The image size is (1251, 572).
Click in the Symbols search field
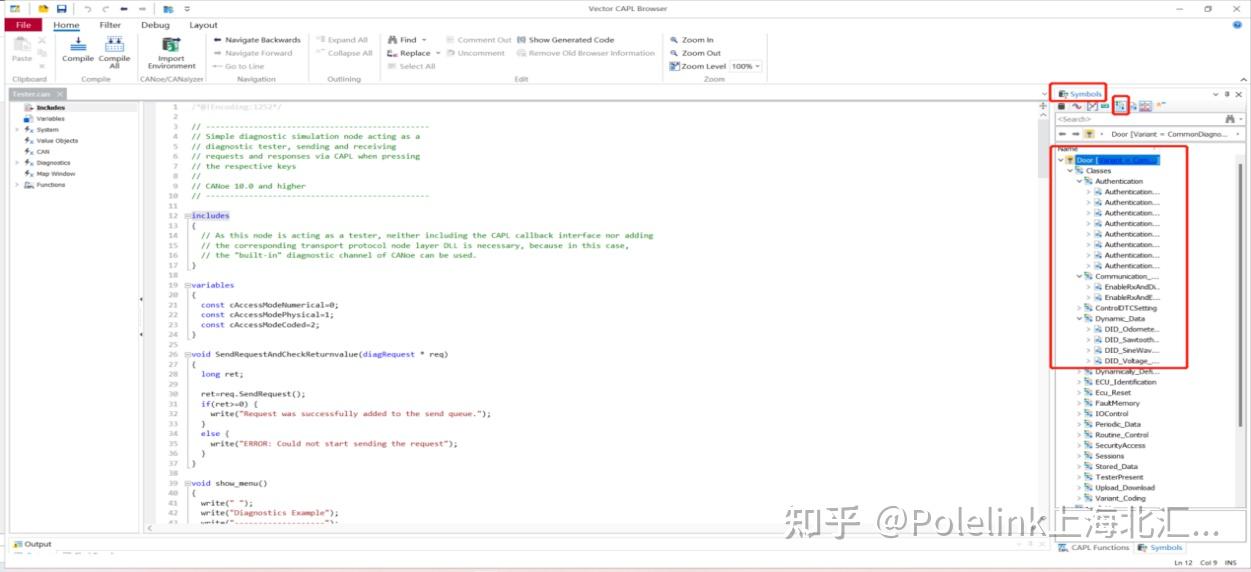tap(1138, 119)
